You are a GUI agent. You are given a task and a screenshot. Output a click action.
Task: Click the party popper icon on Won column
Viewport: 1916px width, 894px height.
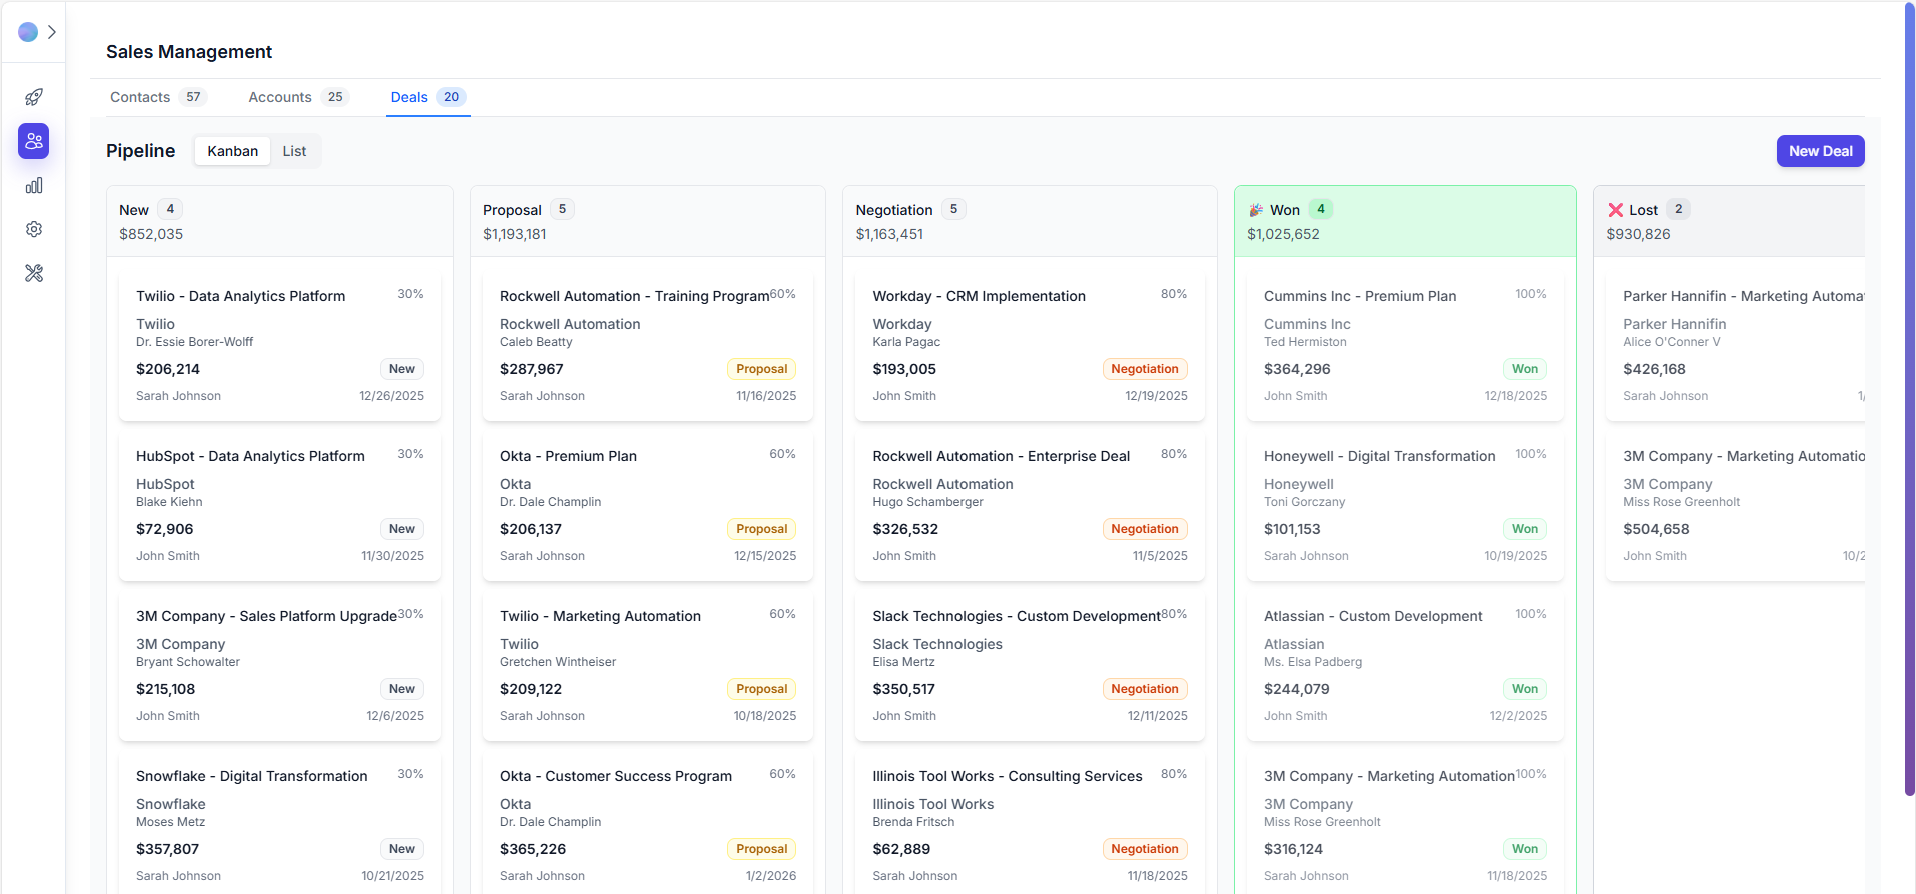coord(1256,210)
